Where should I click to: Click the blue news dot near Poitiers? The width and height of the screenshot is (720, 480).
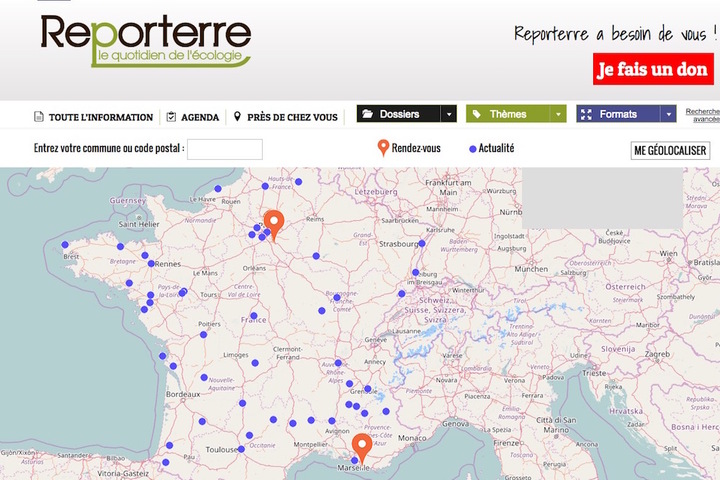[203, 334]
